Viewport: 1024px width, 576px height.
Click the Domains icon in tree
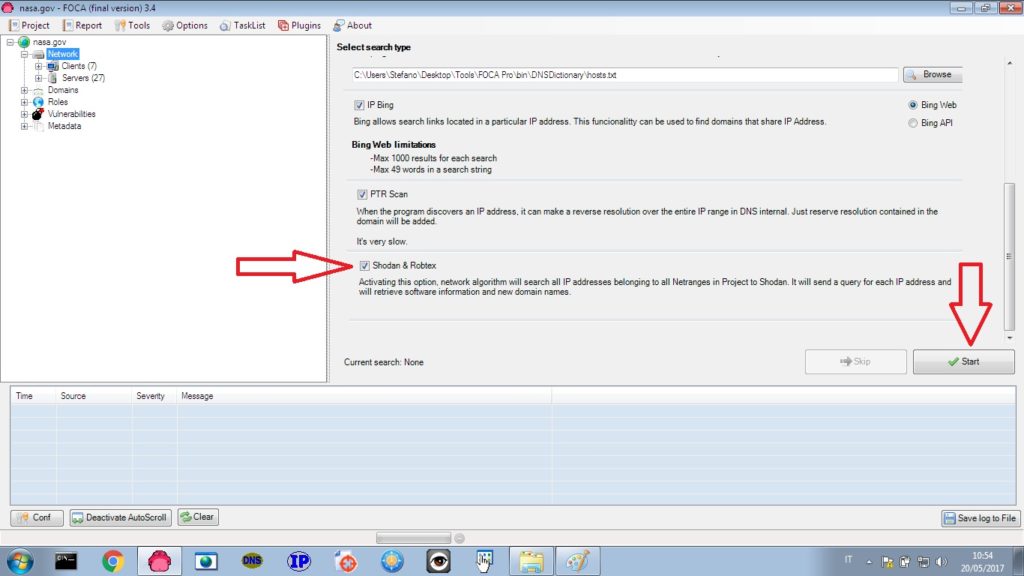click(x=39, y=90)
